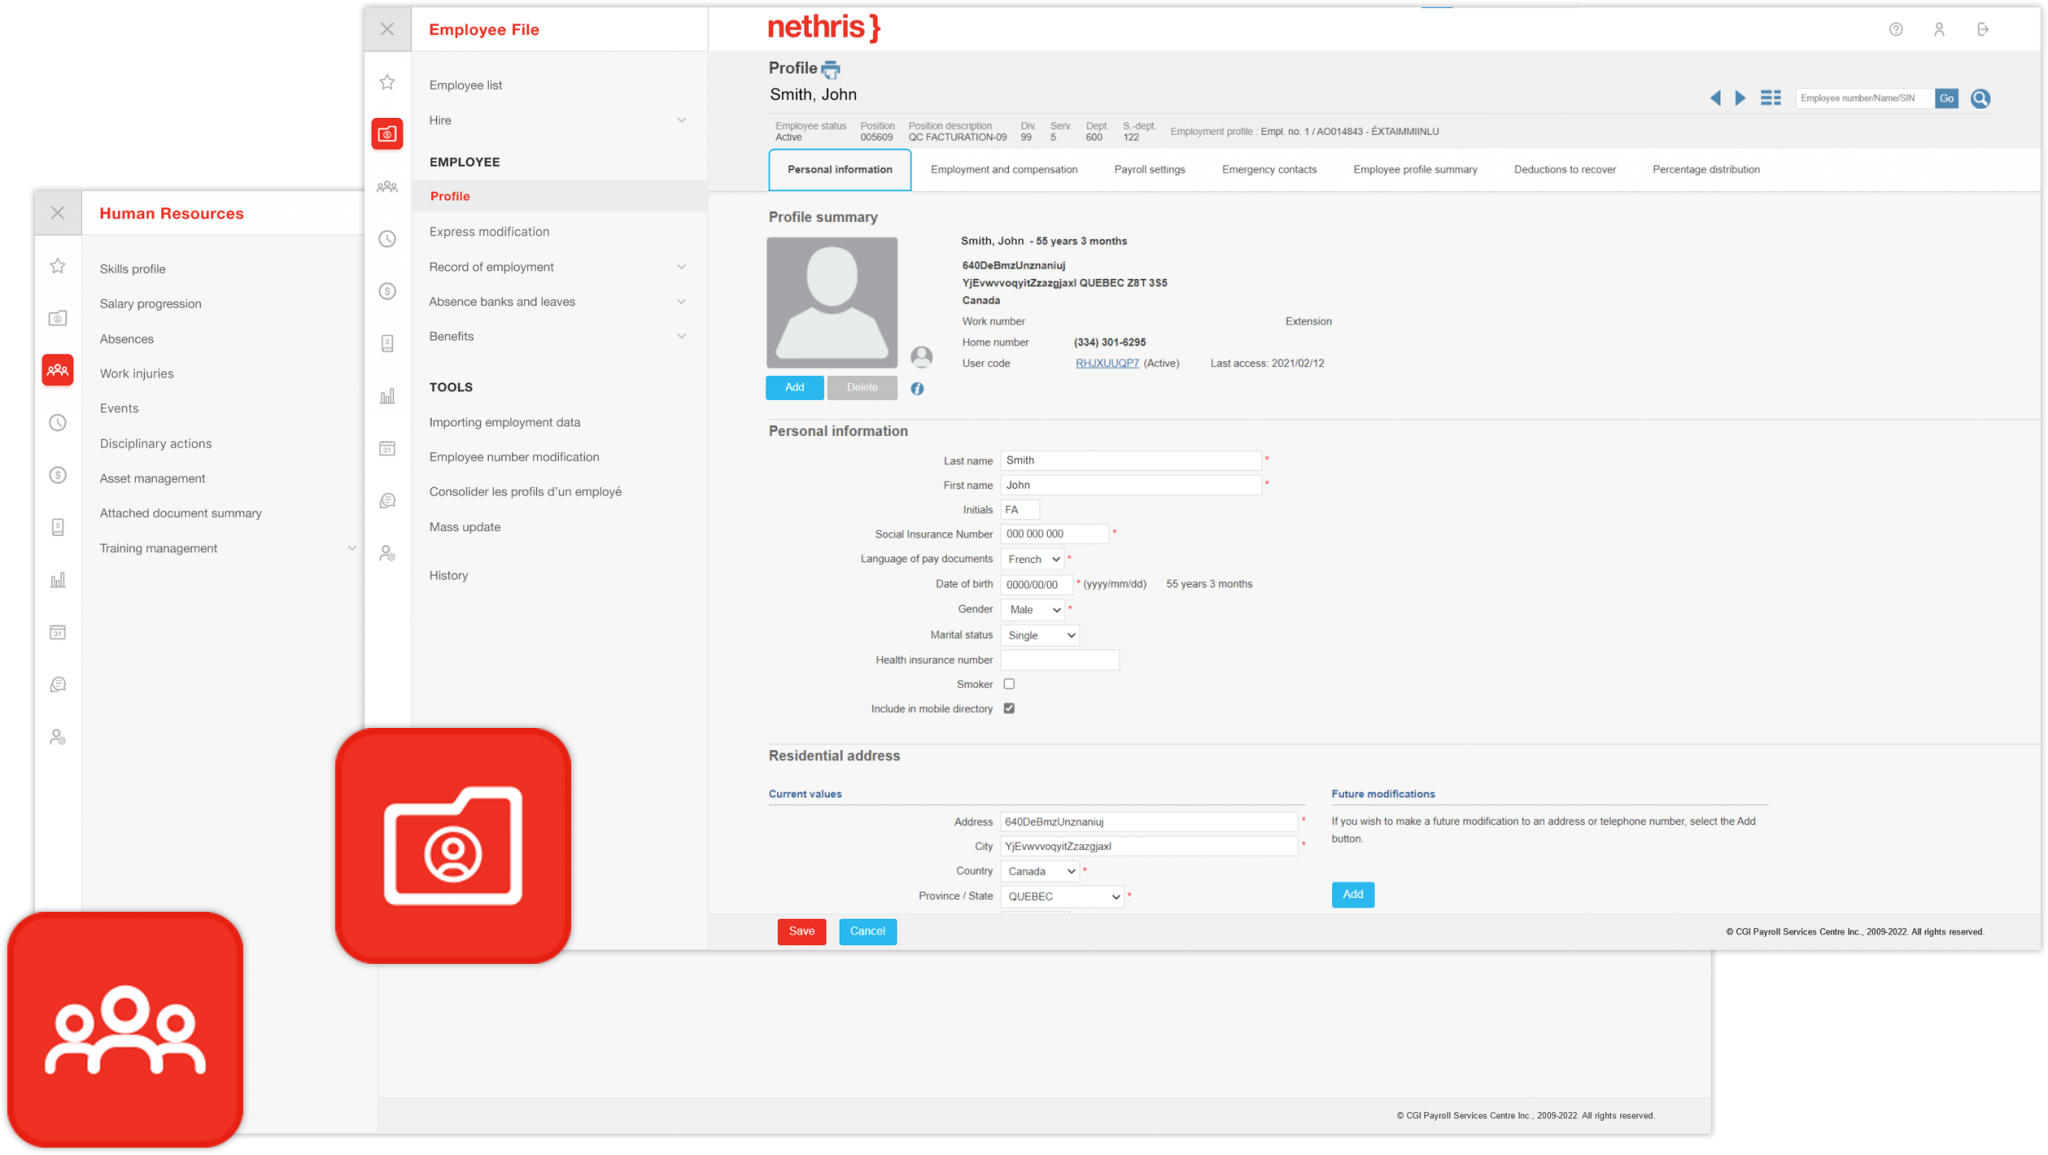Open the Emergency contacts tab
The height and width of the screenshot is (1155, 2048).
[1269, 170]
